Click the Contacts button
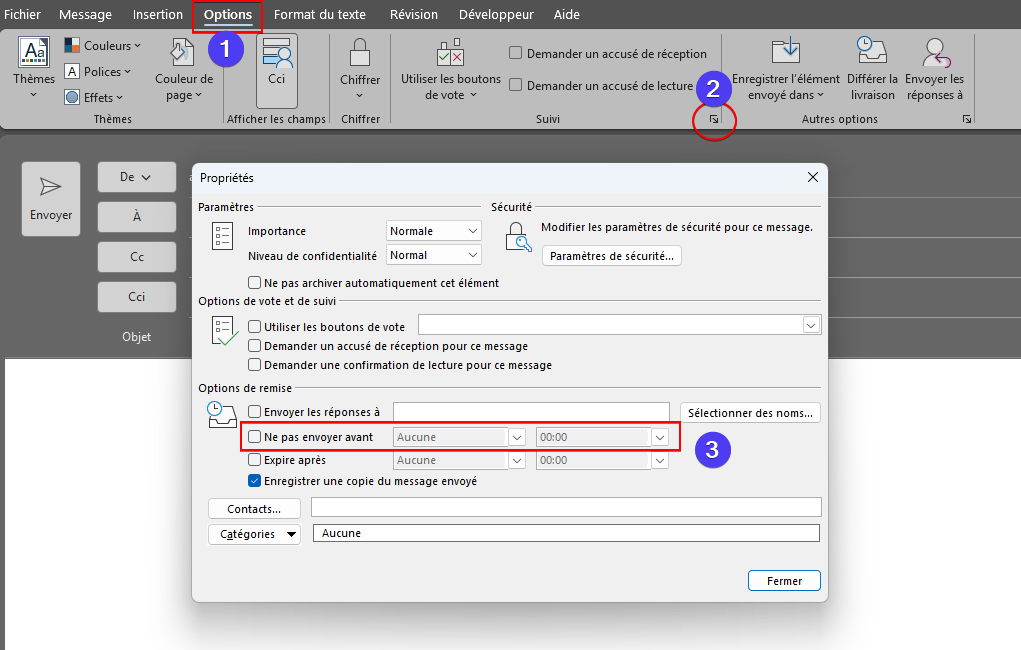Viewport: 1021px width, 650px height. click(254, 509)
